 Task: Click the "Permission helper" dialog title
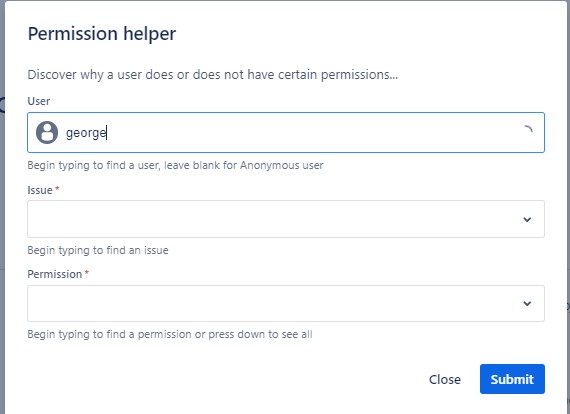click(x=102, y=34)
